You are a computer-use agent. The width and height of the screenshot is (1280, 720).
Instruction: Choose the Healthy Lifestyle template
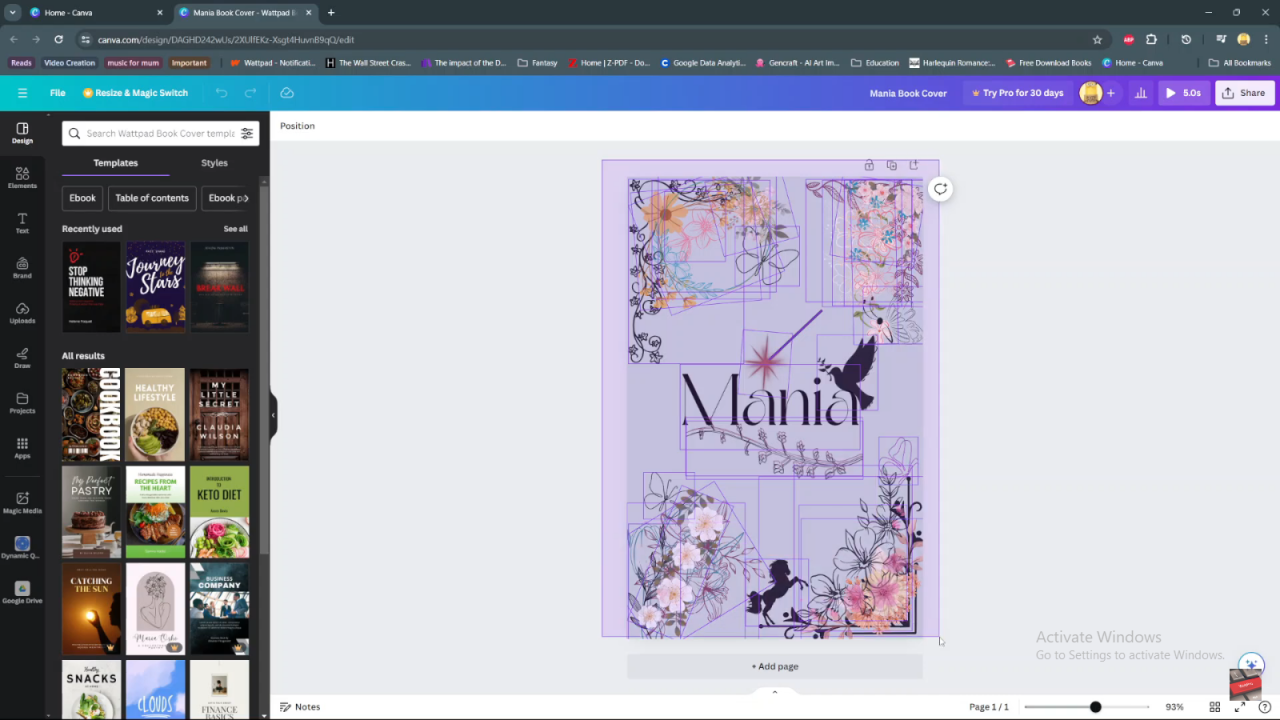[x=155, y=414]
